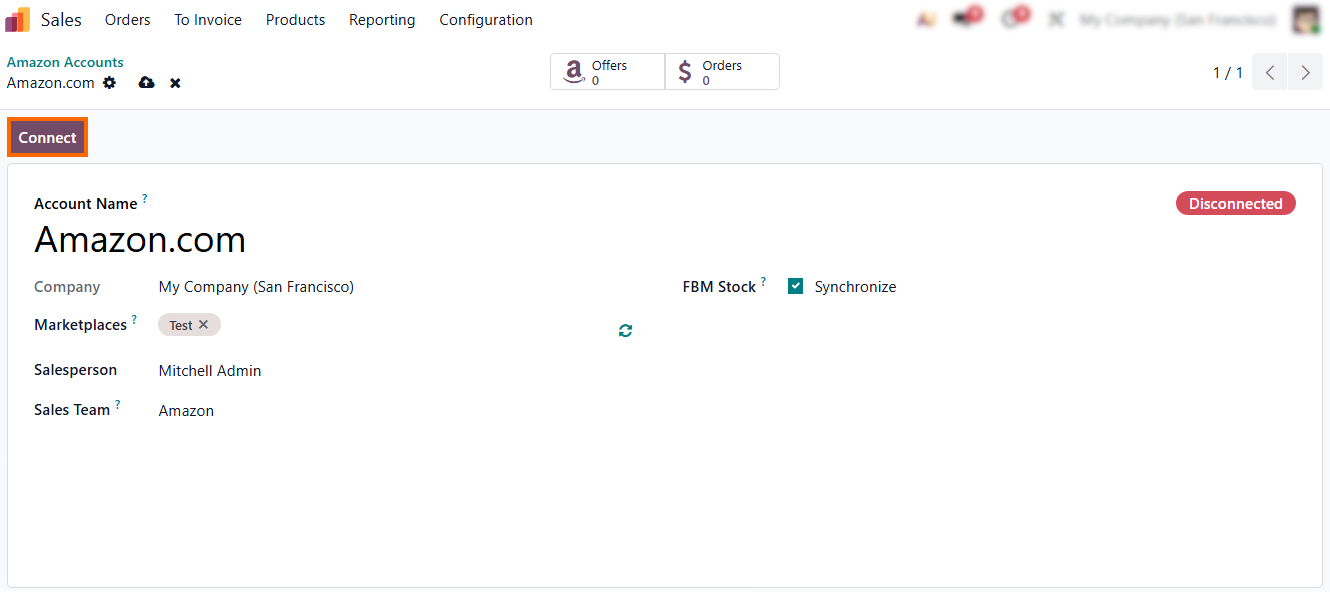Discard changes with the X icon
1330x594 pixels.
[175, 83]
